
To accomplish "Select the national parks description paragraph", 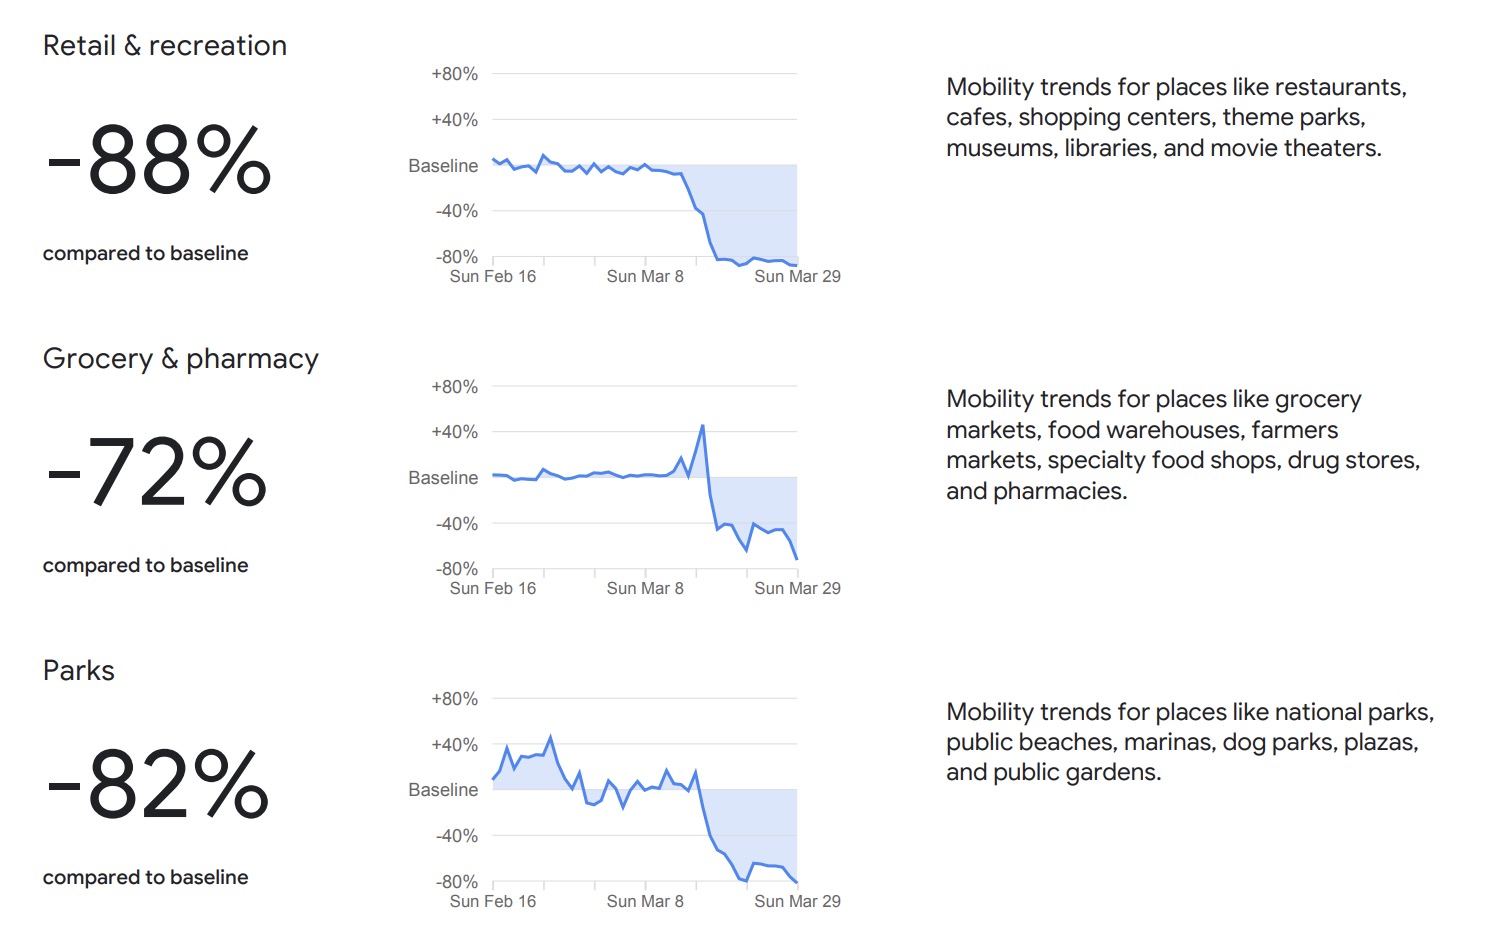I will click(1189, 742).
